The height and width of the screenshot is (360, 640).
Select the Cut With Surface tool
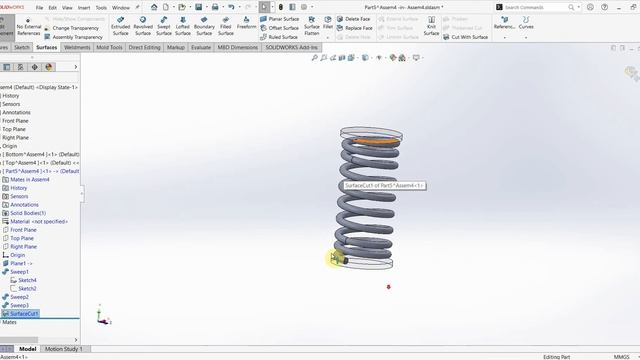pyautogui.click(x=465, y=37)
